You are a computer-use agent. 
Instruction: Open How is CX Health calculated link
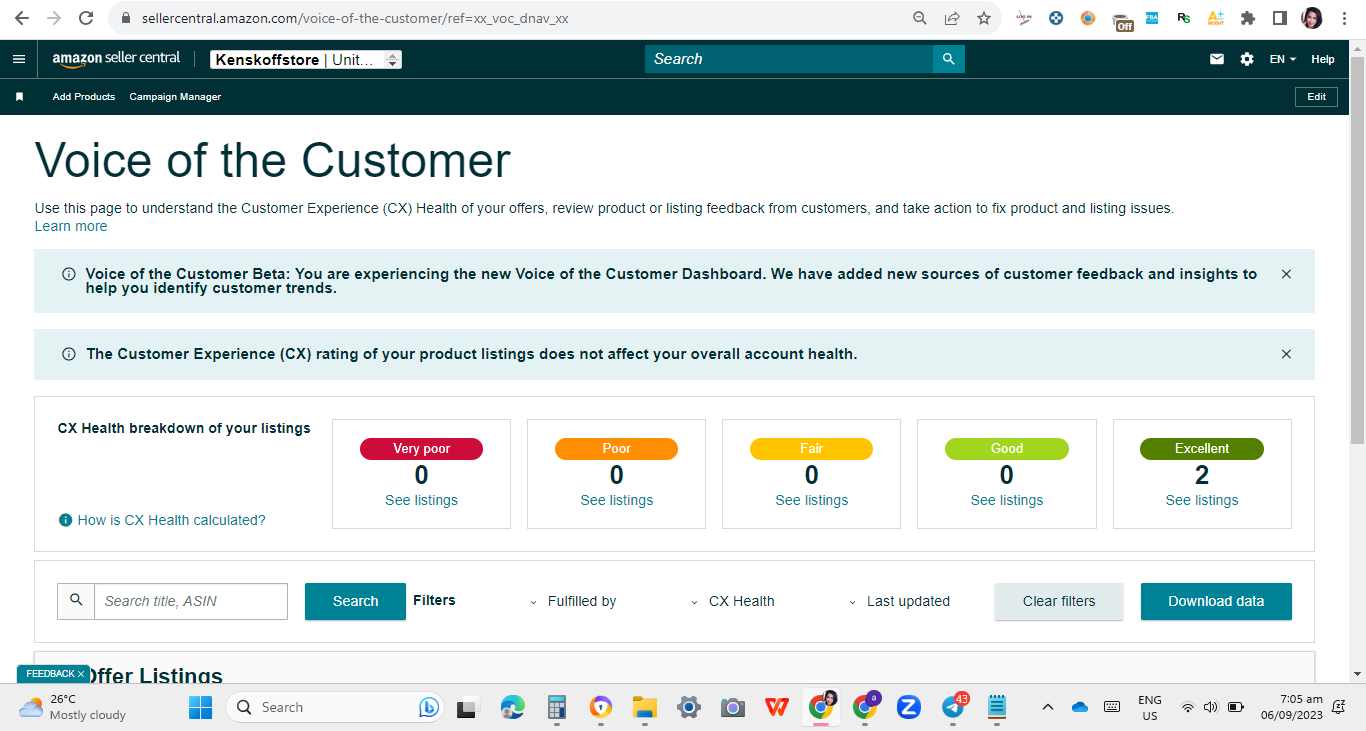click(x=172, y=520)
